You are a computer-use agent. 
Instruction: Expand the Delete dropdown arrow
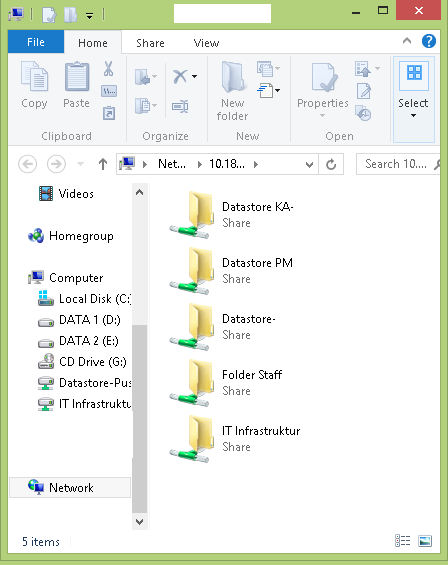(195, 76)
